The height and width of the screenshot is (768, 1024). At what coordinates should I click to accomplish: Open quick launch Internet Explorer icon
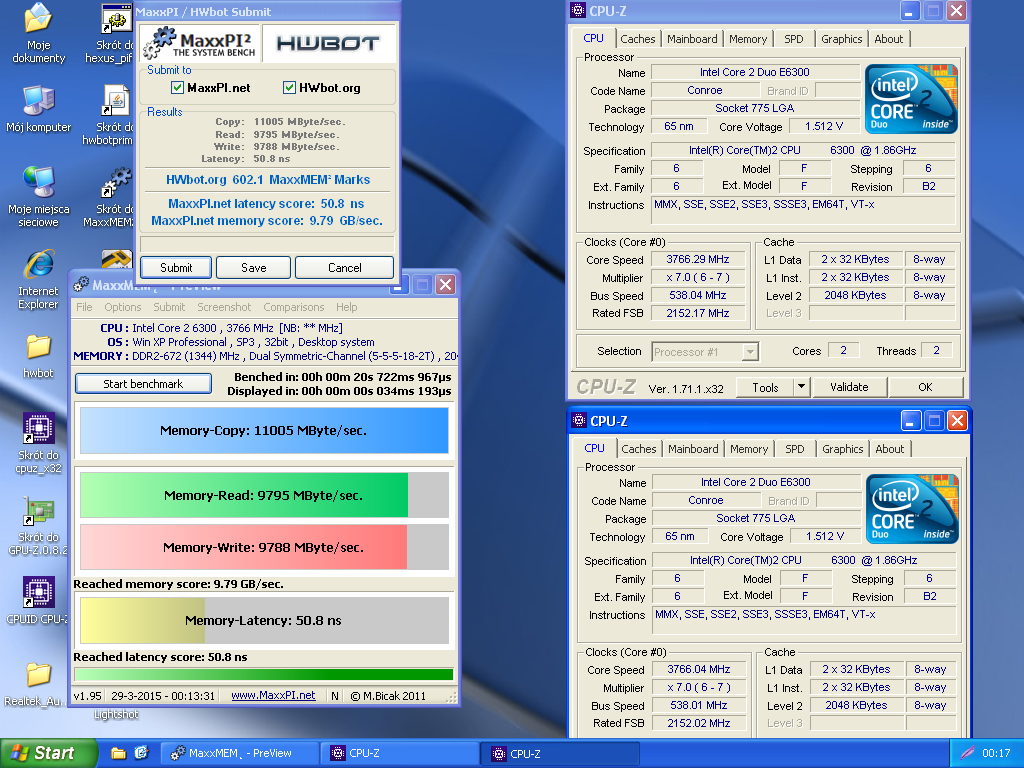[142, 753]
